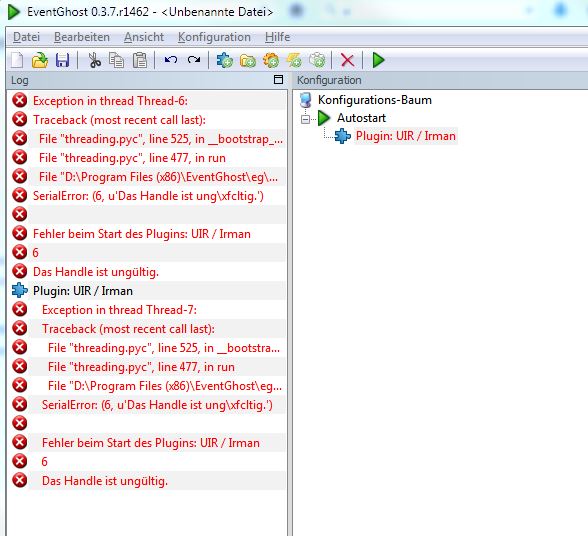This screenshot has height=536, width=588.
Task: Select Plugin: UIR / Irman in the tree
Action: 406,136
